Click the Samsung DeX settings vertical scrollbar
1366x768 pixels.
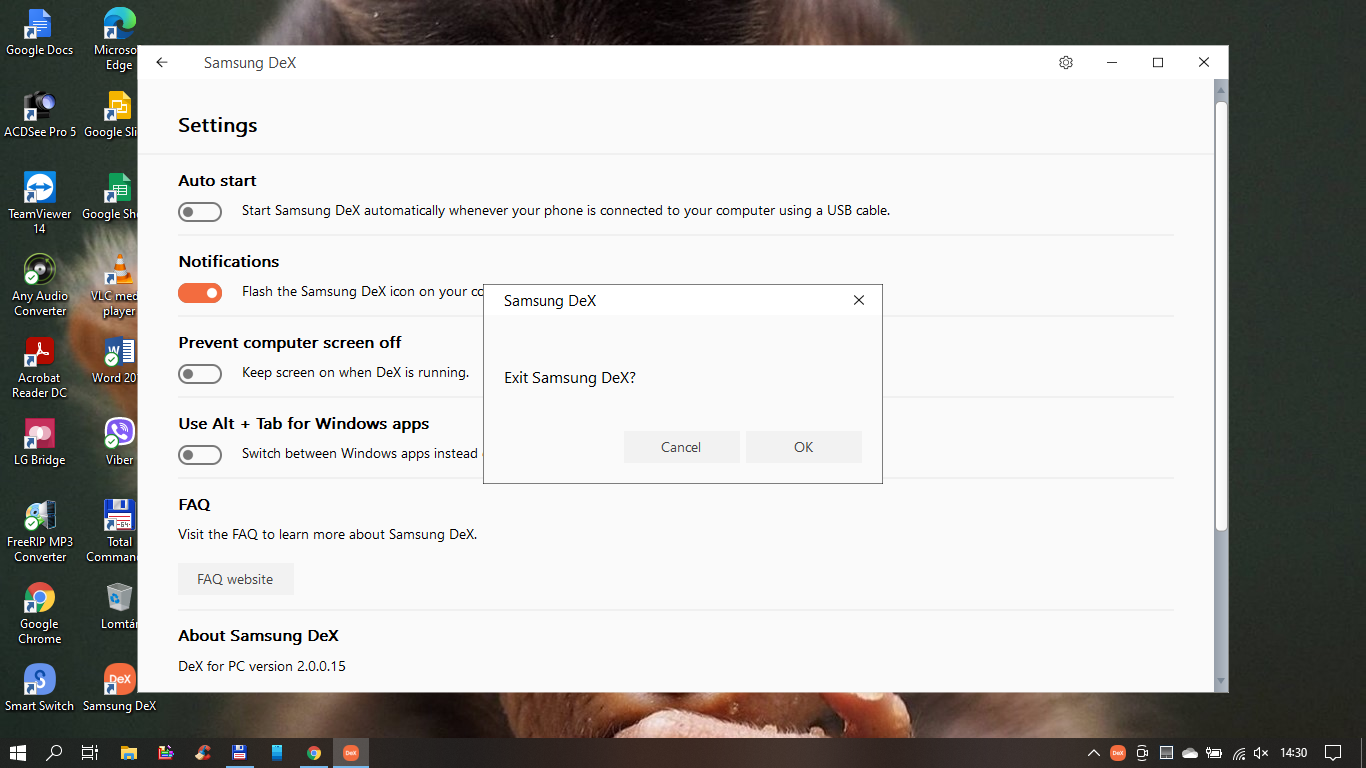pos(1220,315)
